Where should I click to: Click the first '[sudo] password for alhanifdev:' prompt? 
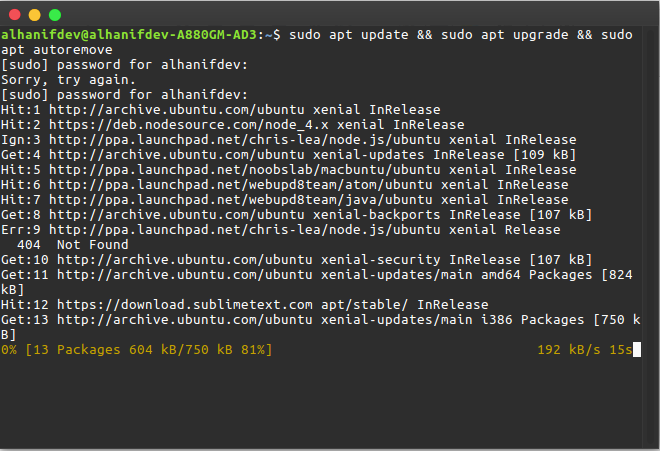click(125, 64)
